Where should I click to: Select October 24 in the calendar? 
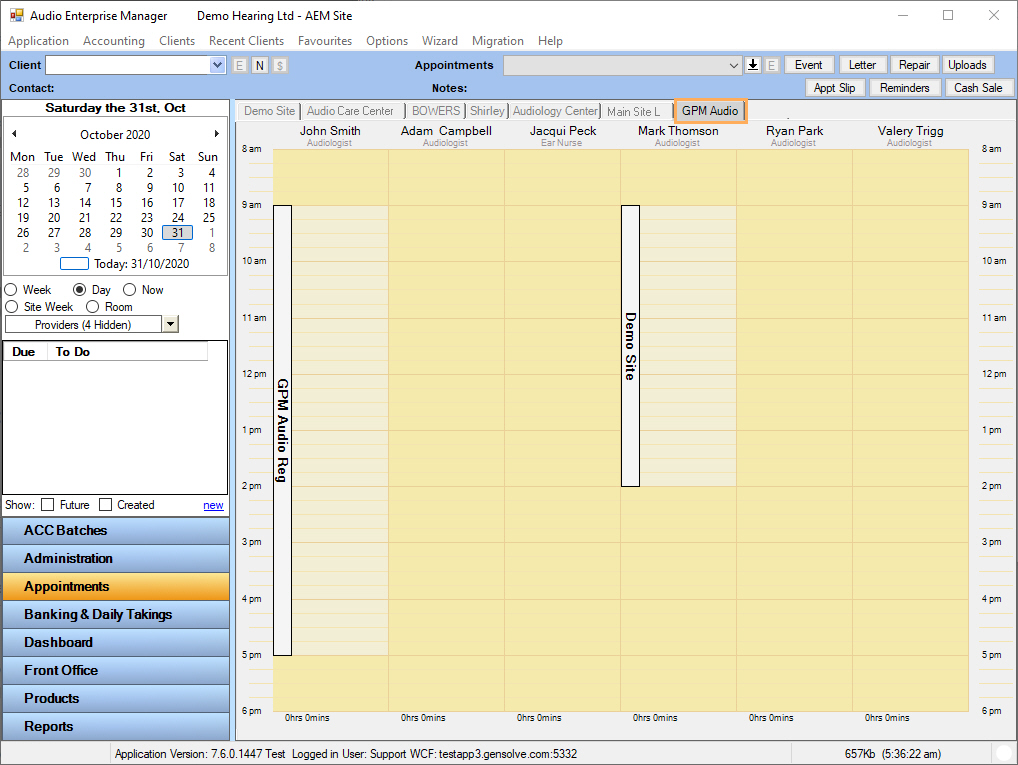point(178,218)
